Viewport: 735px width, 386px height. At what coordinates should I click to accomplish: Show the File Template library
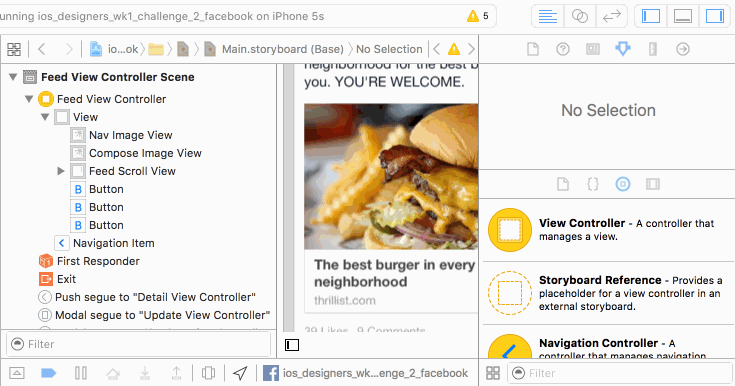click(563, 184)
